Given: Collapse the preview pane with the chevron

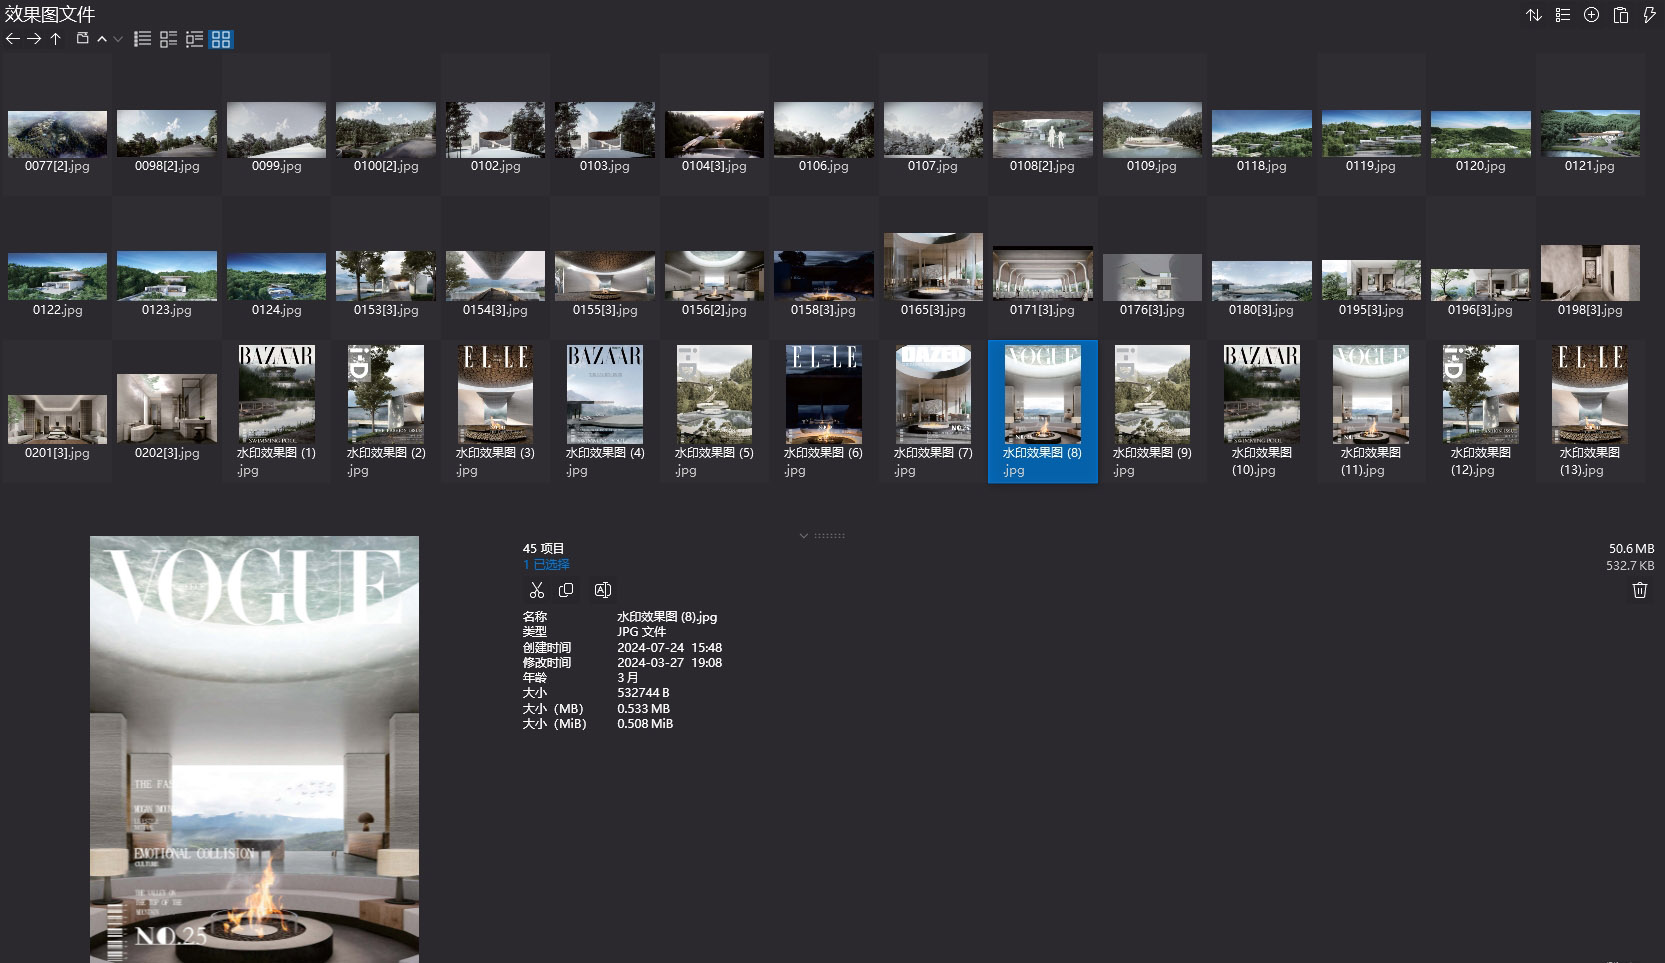Looking at the screenshot, I should coord(804,536).
